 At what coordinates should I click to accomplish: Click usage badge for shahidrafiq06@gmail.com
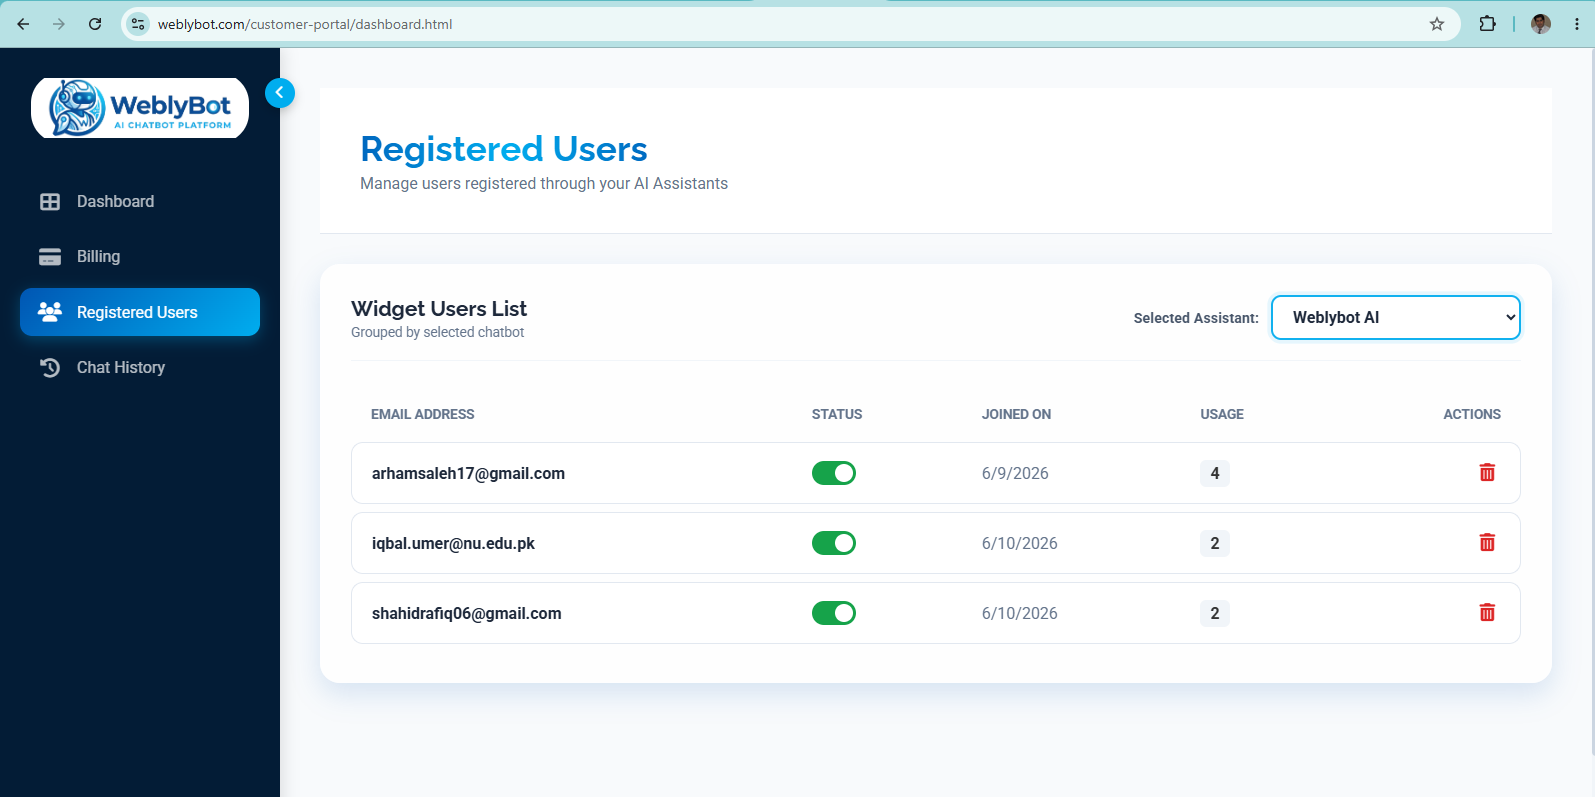point(1215,613)
